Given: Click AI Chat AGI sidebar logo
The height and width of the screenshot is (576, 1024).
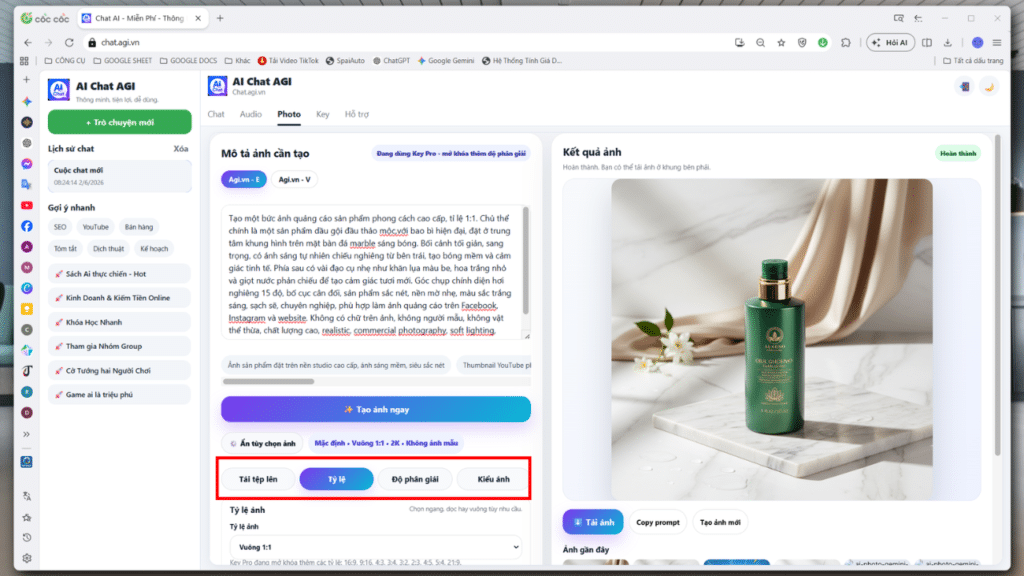Looking at the screenshot, I should pyautogui.click(x=59, y=89).
